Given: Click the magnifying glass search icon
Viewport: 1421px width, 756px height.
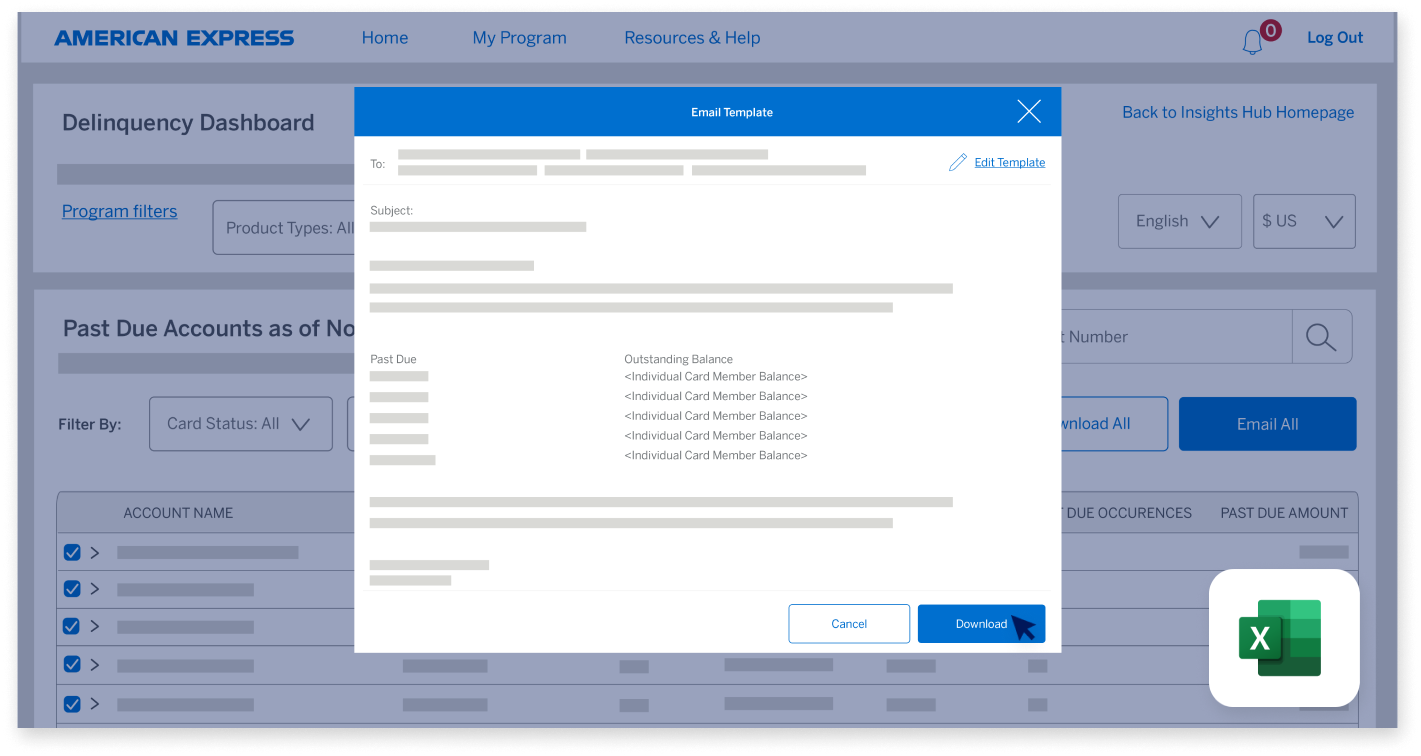Looking at the screenshot, I should (x=1321, y=337).
